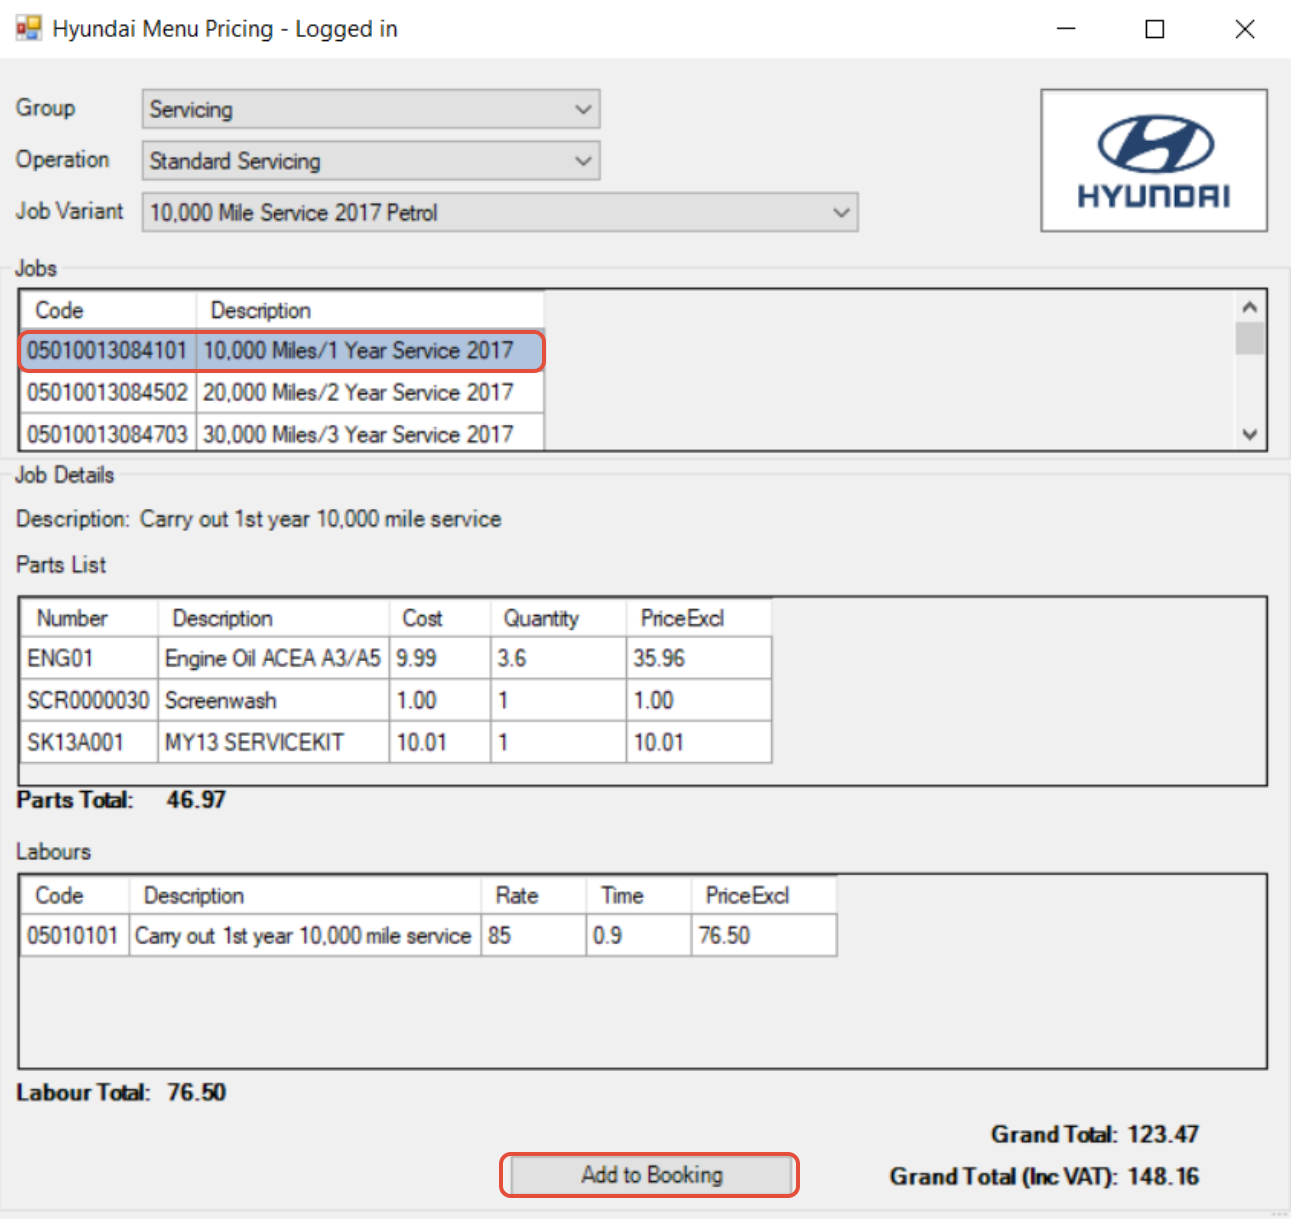Click the Jobs Description column header
Image resolution: width=1291 pixels, height=1219 pixels.
(370, 311)
